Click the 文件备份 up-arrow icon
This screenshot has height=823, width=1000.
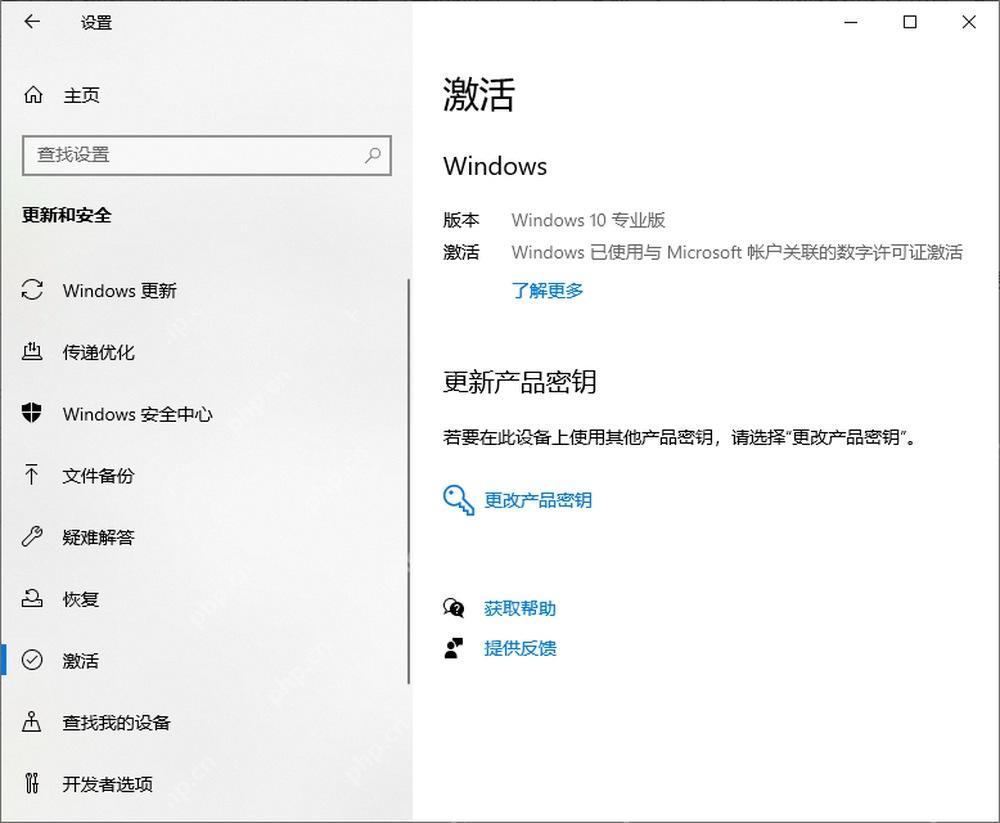click(x=32, y=475)
